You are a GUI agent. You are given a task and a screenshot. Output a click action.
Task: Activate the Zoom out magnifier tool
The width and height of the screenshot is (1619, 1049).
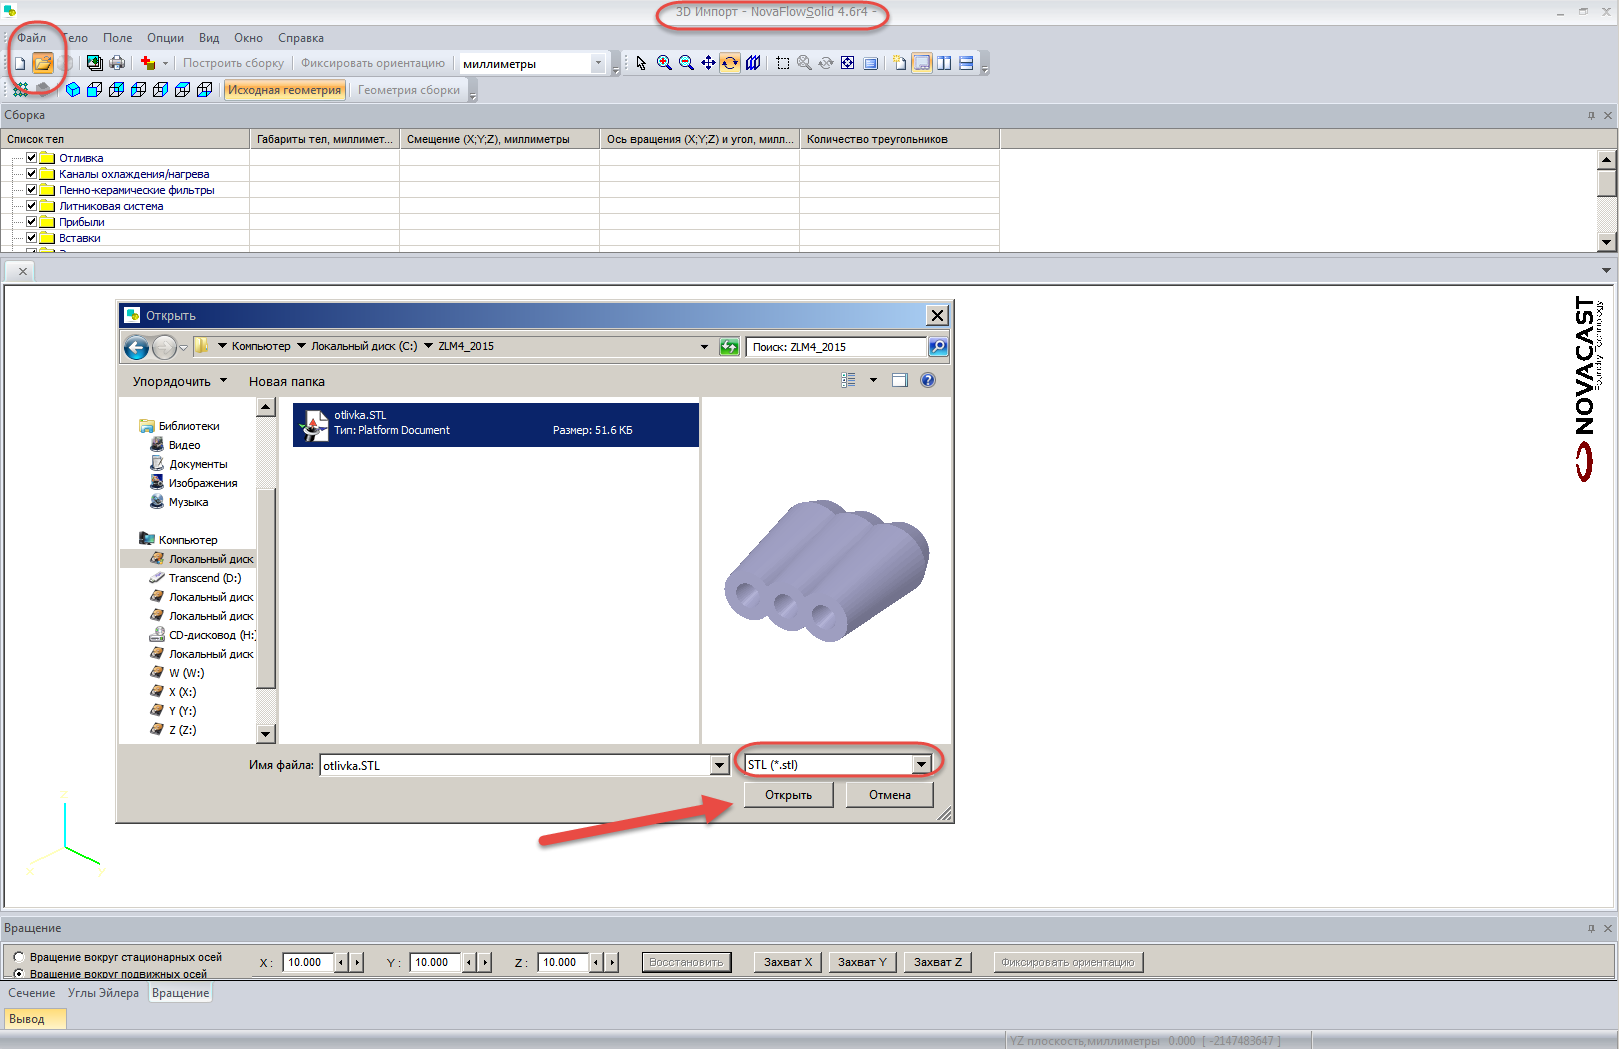point(686,63)
